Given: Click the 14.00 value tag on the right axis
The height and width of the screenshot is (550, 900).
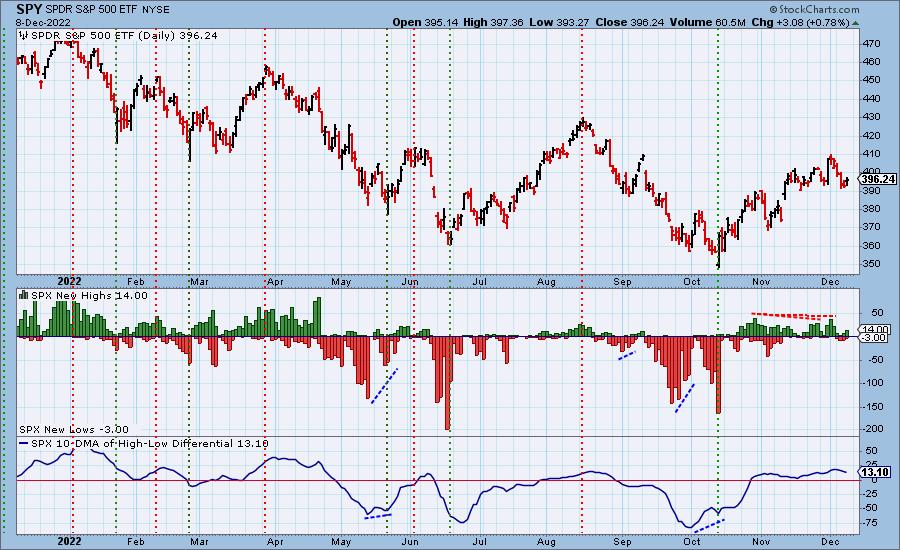Looking at the screenshot, I should (876, 330).
